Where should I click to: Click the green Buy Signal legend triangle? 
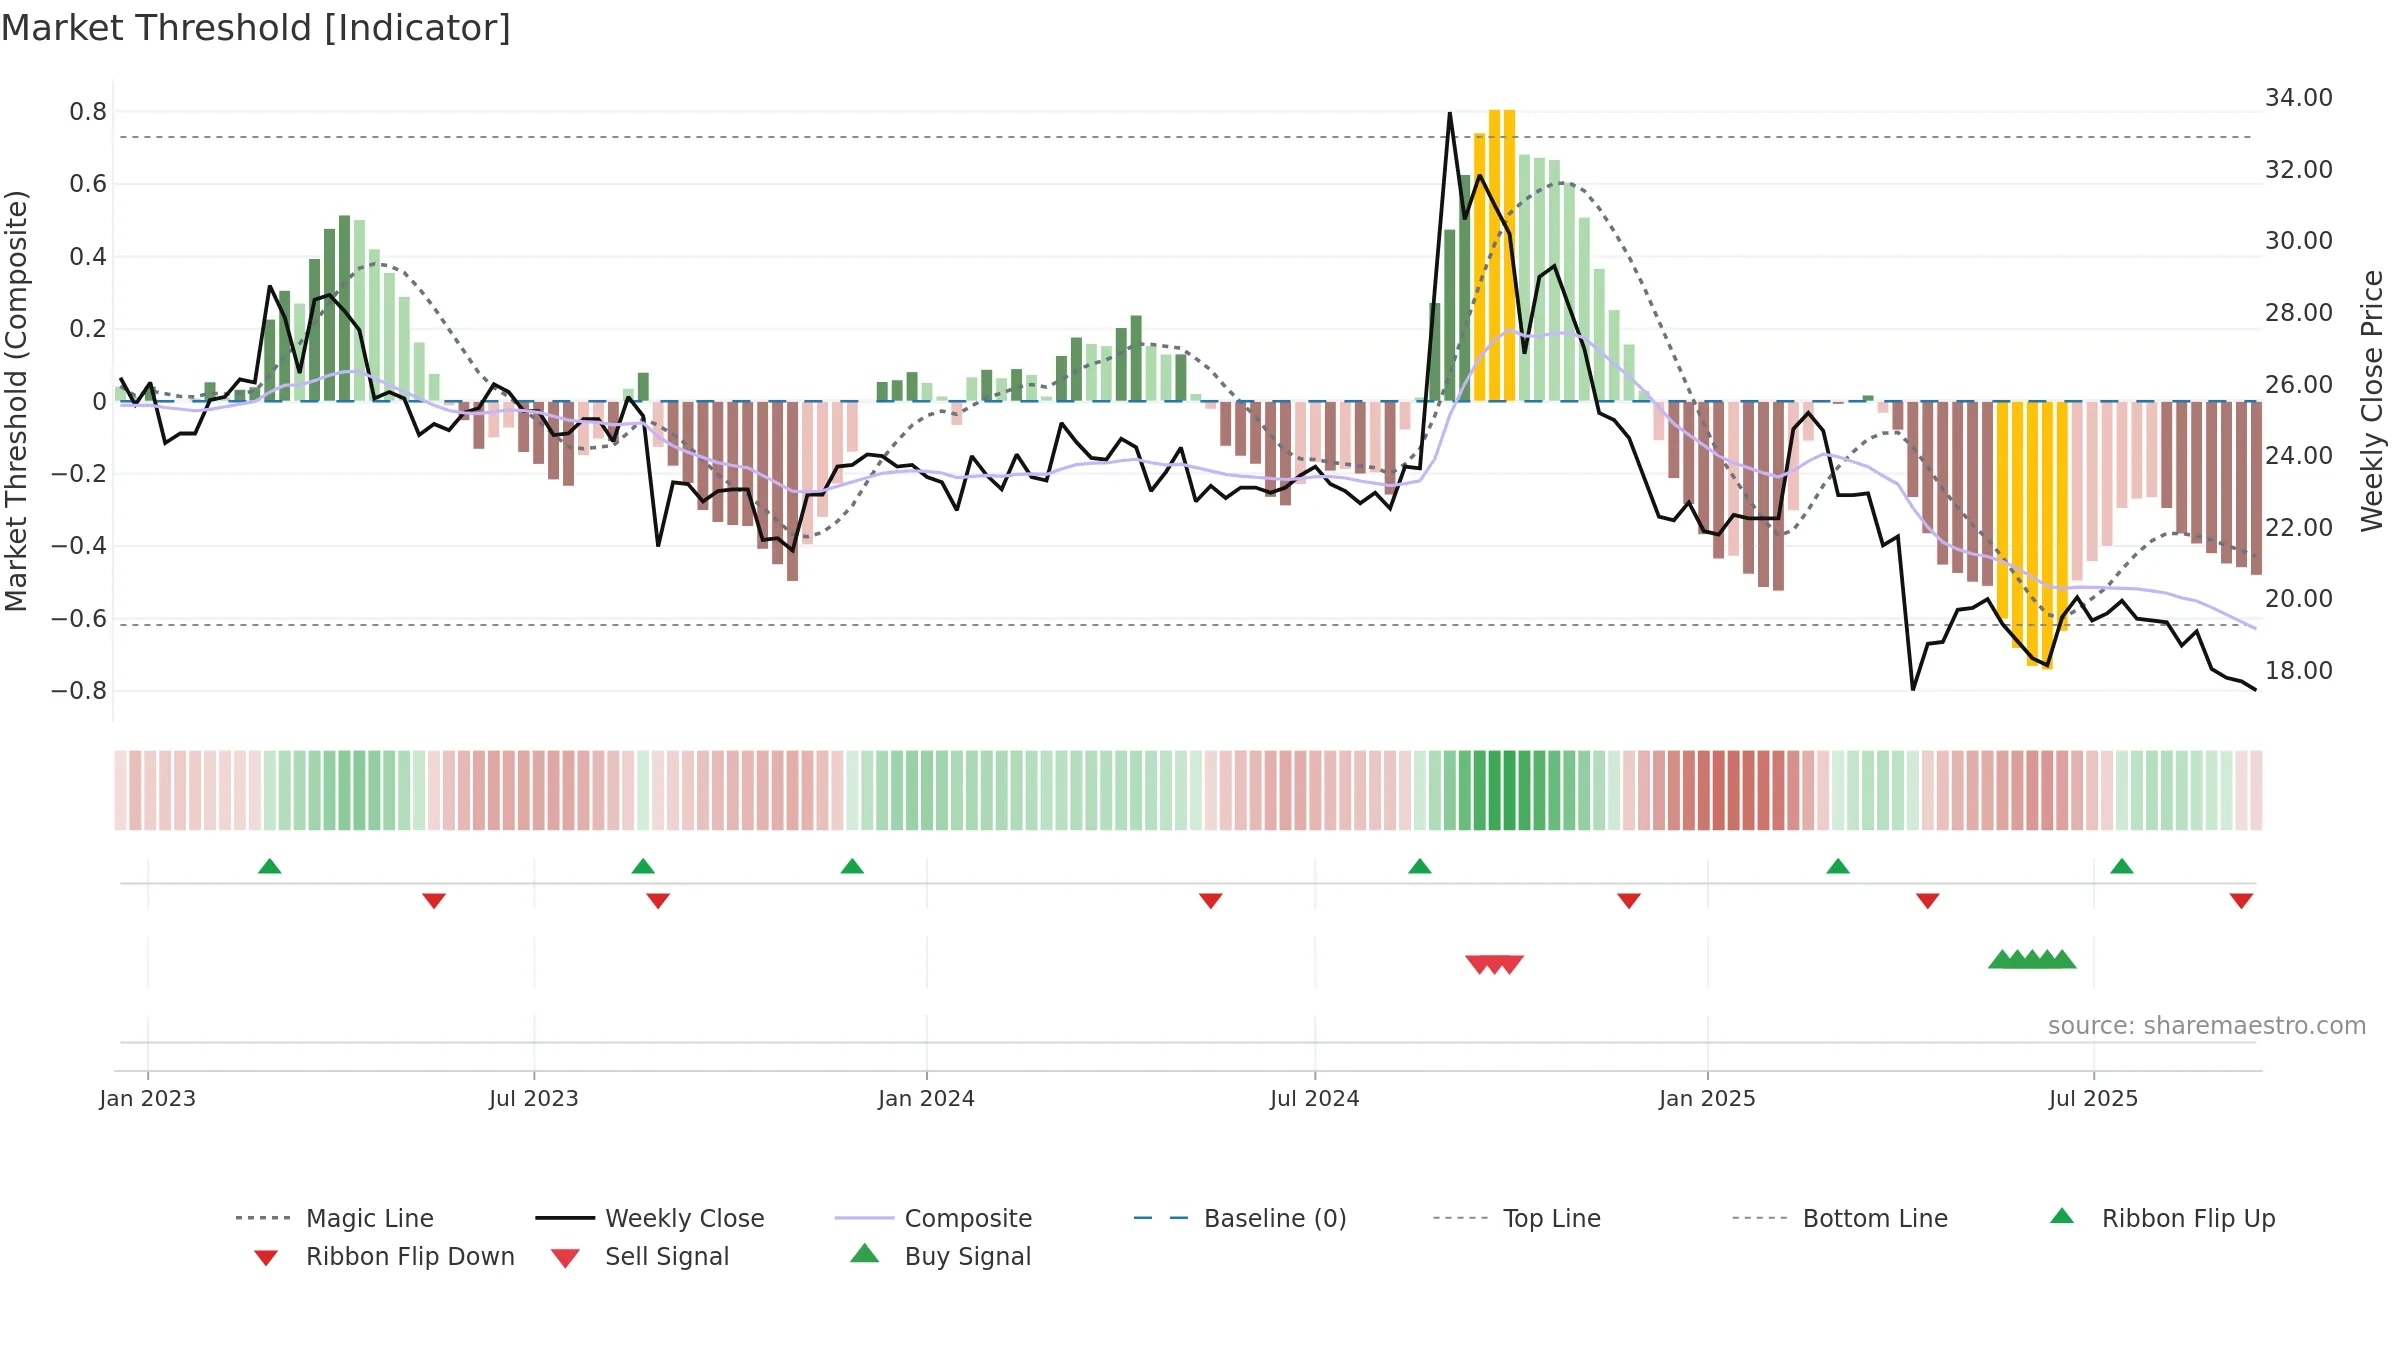click(865, 1253)
